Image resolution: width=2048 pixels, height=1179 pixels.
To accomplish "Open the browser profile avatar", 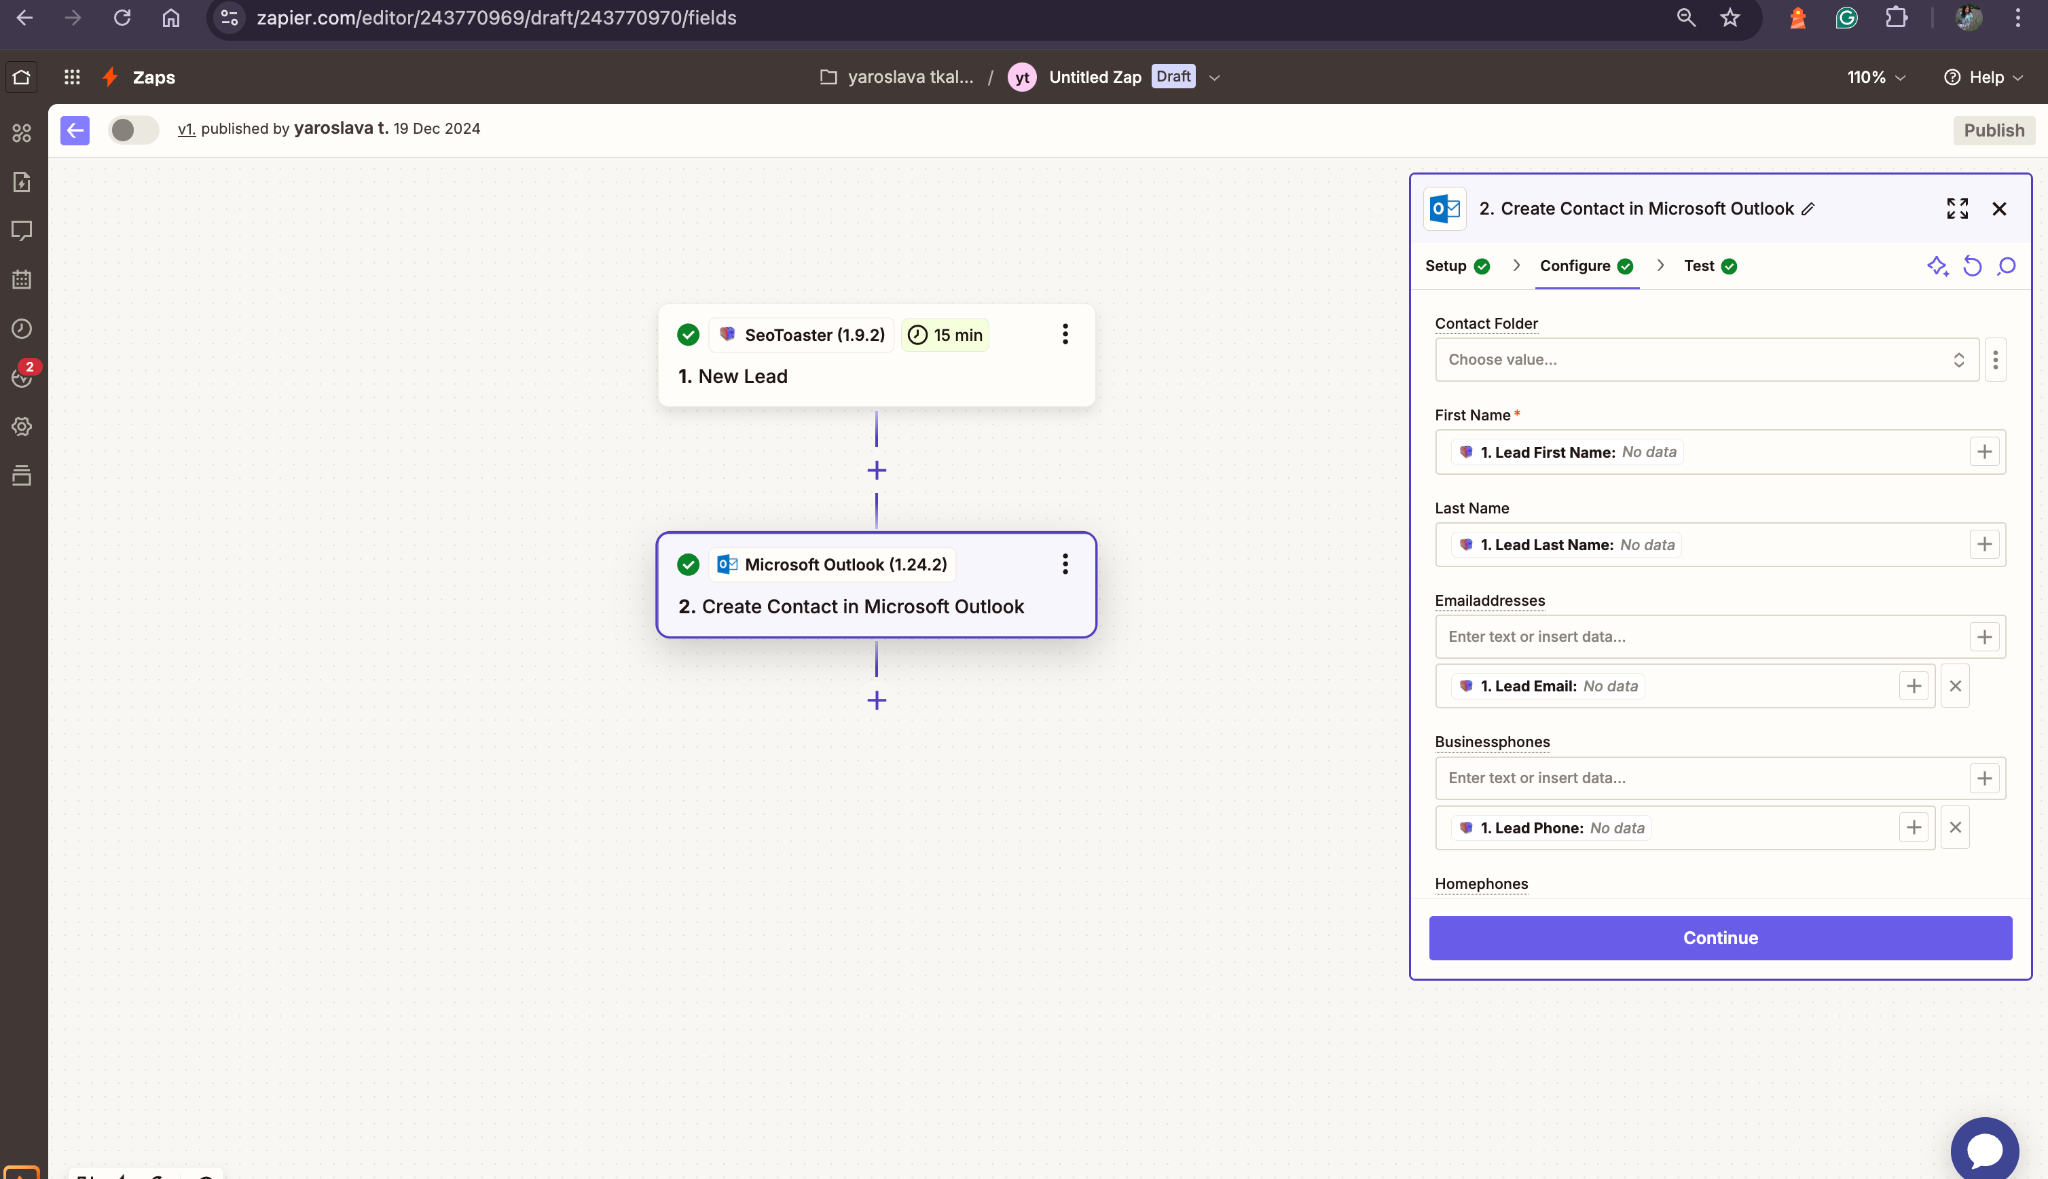I will click(x=1968, y=18).
